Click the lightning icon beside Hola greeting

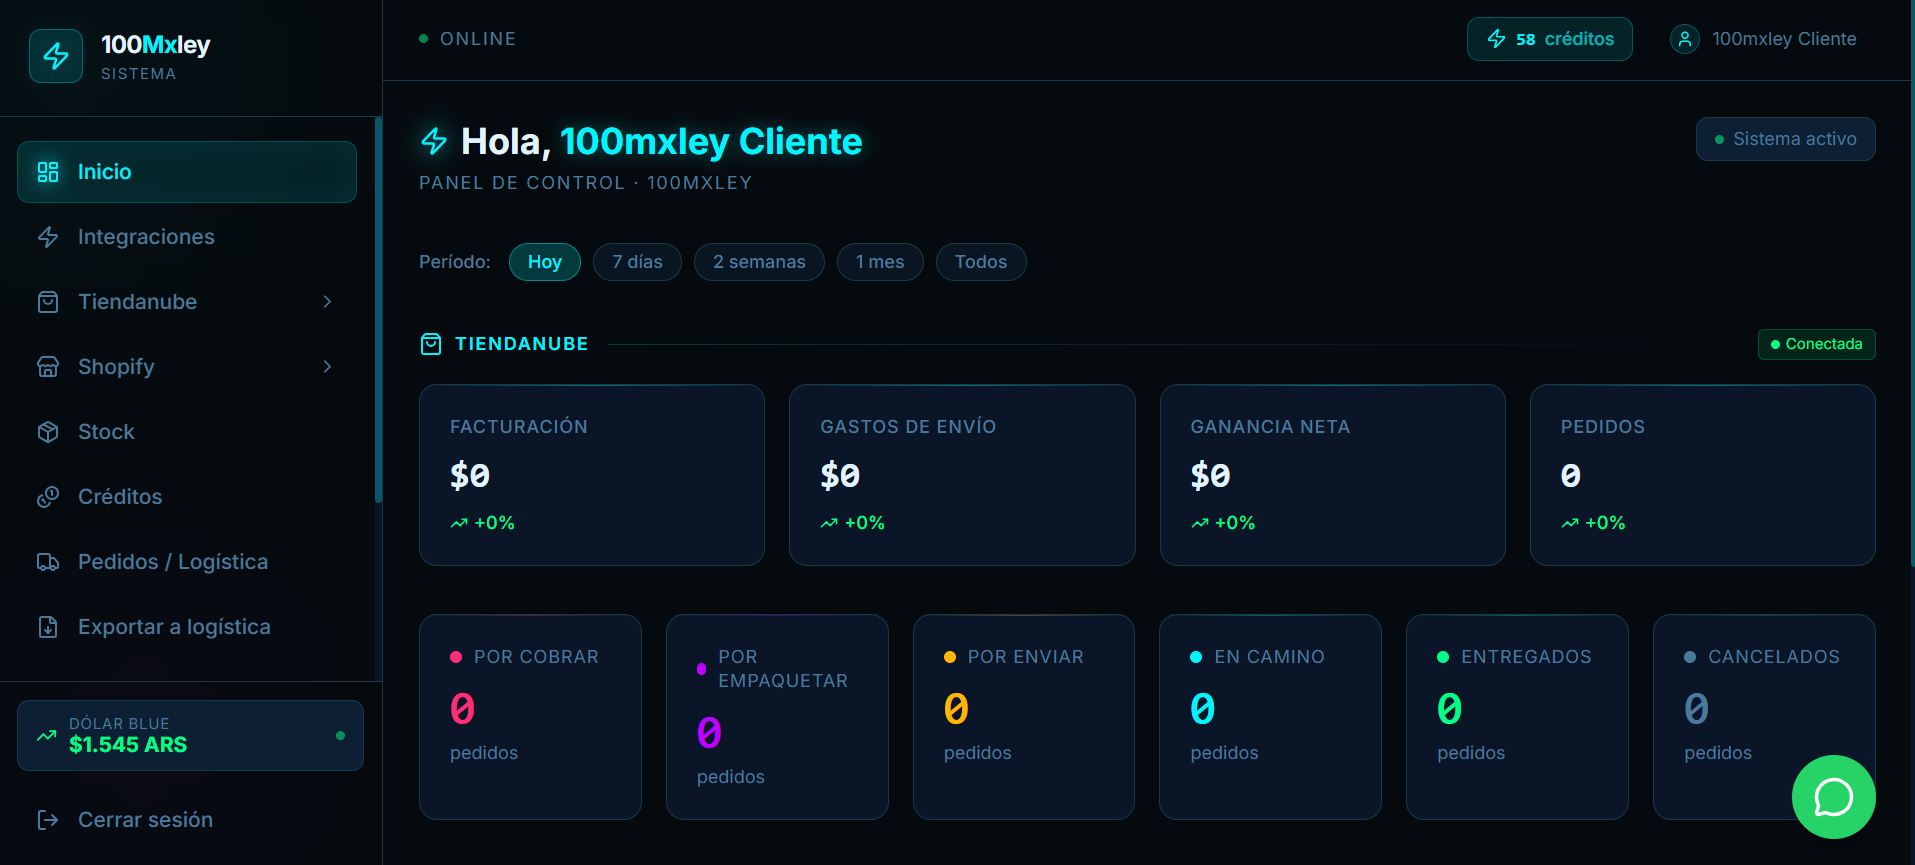click(434, 141)
